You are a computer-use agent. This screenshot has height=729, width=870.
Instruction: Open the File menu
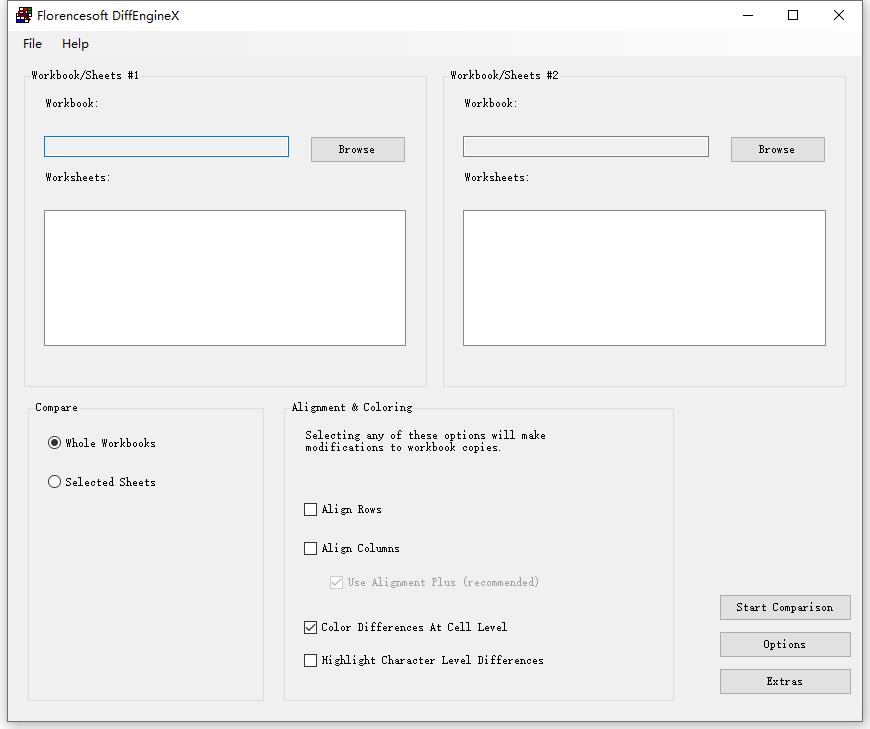[x=32, y=43]
